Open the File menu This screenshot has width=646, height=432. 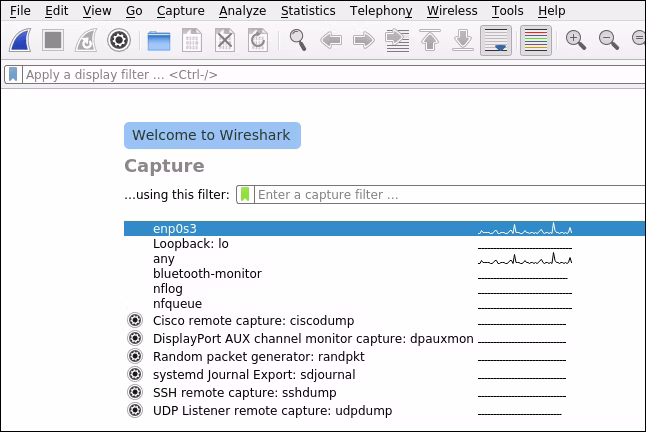[20, 11]
